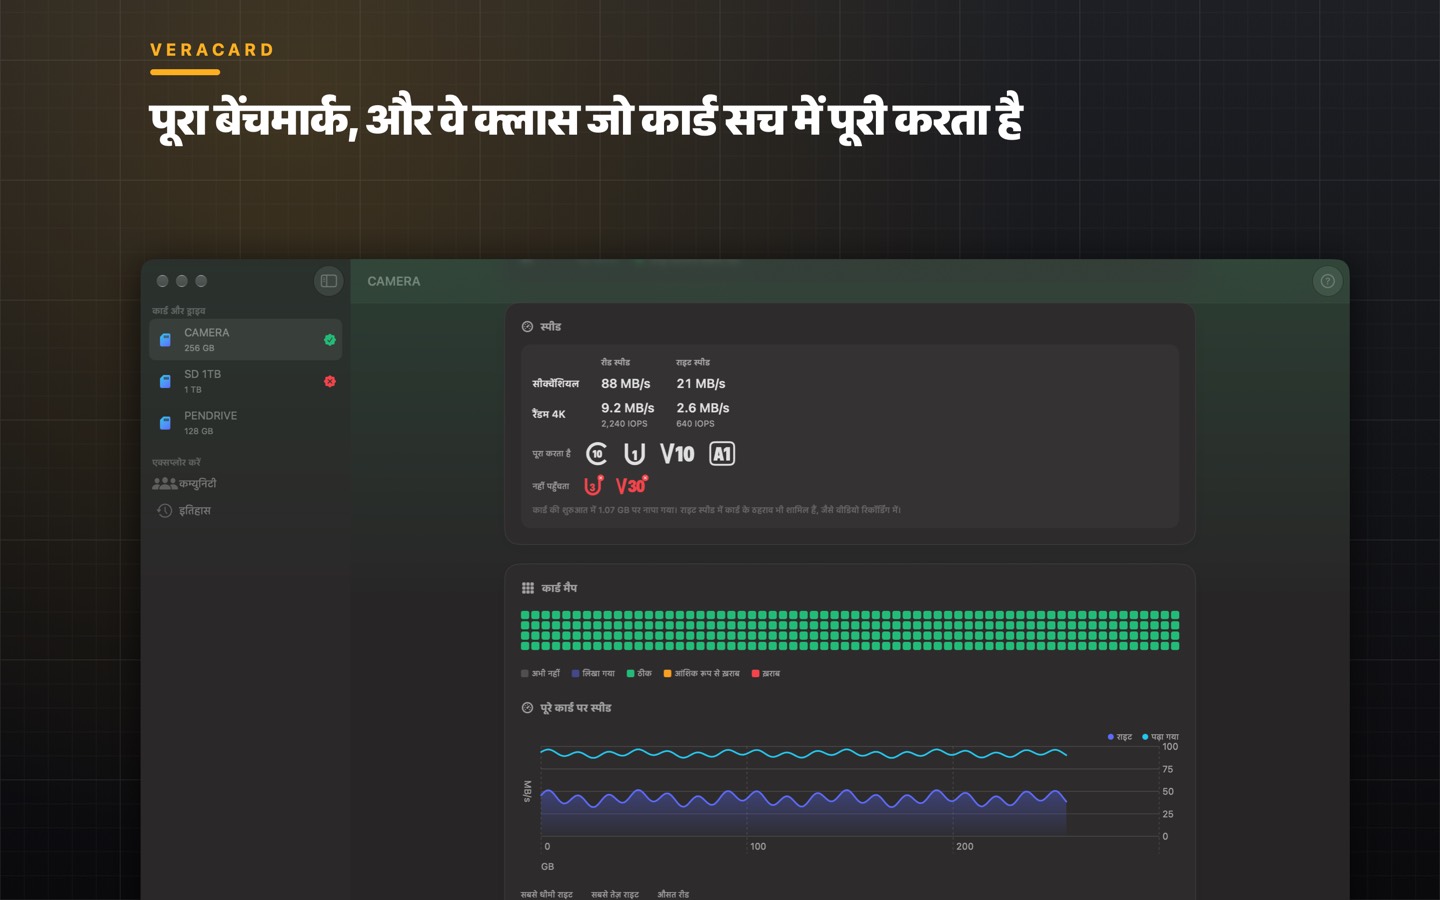This screenshot has width=1440, height=900.
Task: Click the CAMERA card's blue drive icon
Action: tap(165, 340)
